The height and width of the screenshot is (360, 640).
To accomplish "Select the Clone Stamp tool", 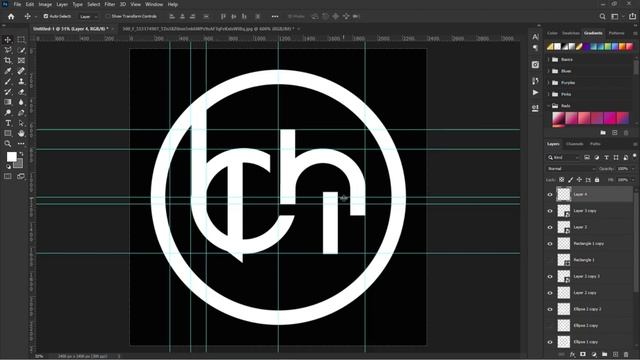I will tap(21, 82).
